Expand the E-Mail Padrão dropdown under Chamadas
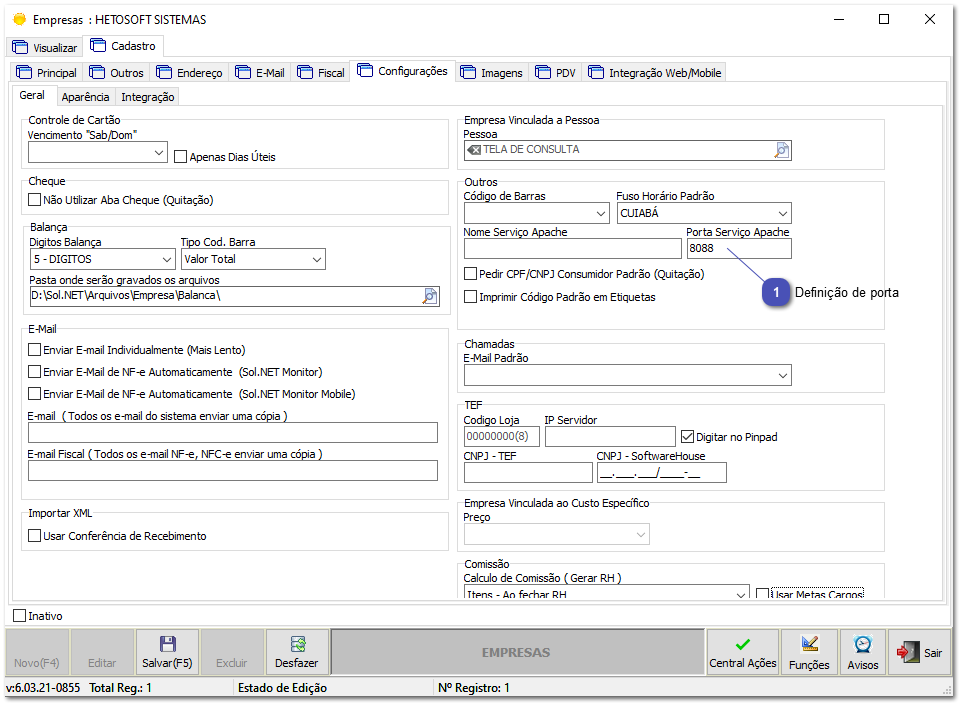 pyautogui.click(x=782, y=376)
